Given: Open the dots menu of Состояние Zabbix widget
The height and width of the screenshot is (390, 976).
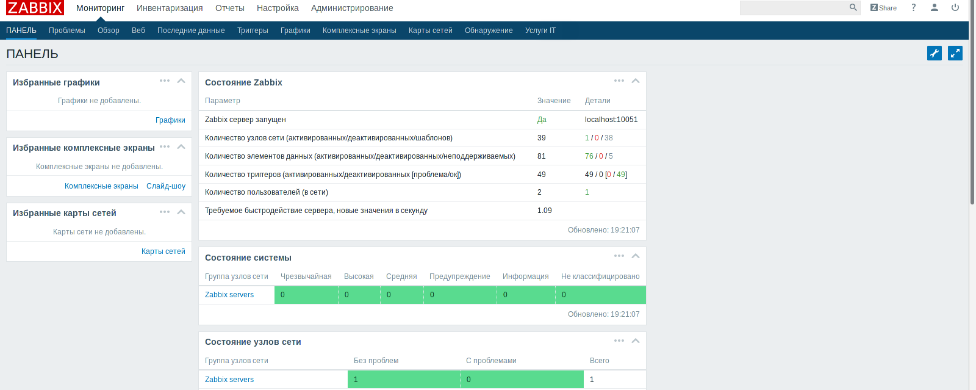Looking at the screenshot, I should [619, 81].
